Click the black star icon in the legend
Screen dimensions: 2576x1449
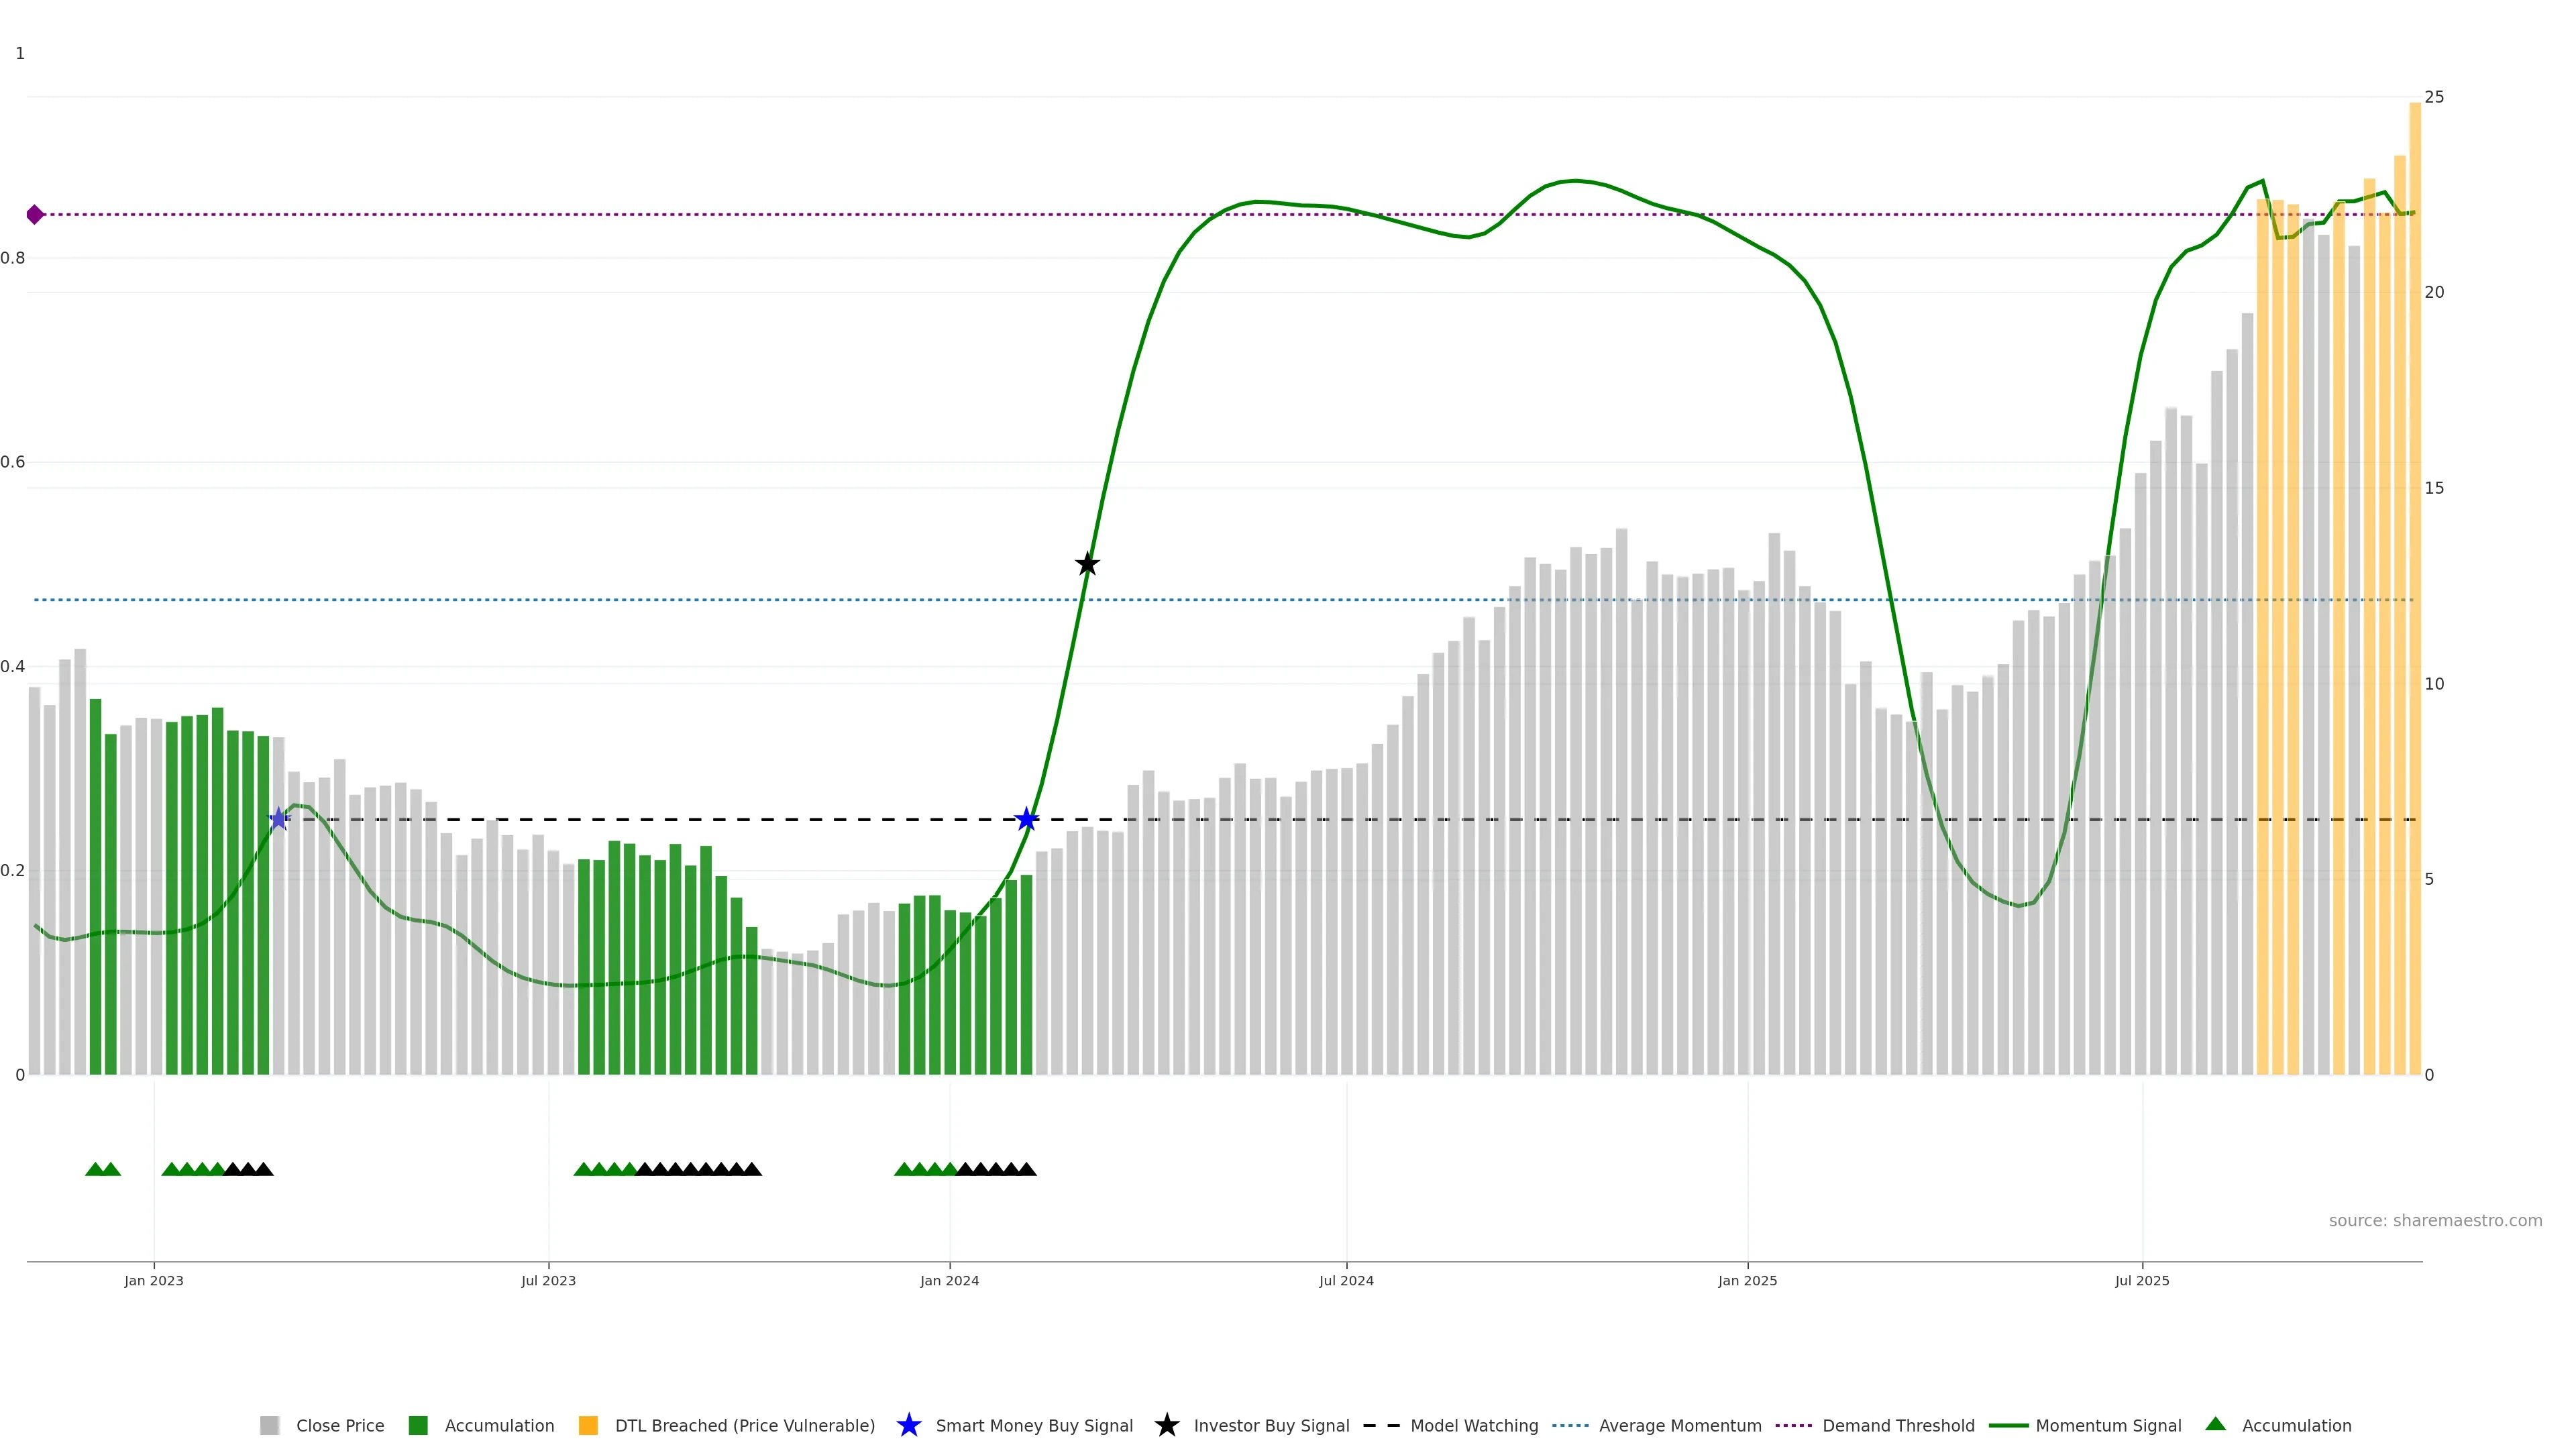(1166, 1425)
